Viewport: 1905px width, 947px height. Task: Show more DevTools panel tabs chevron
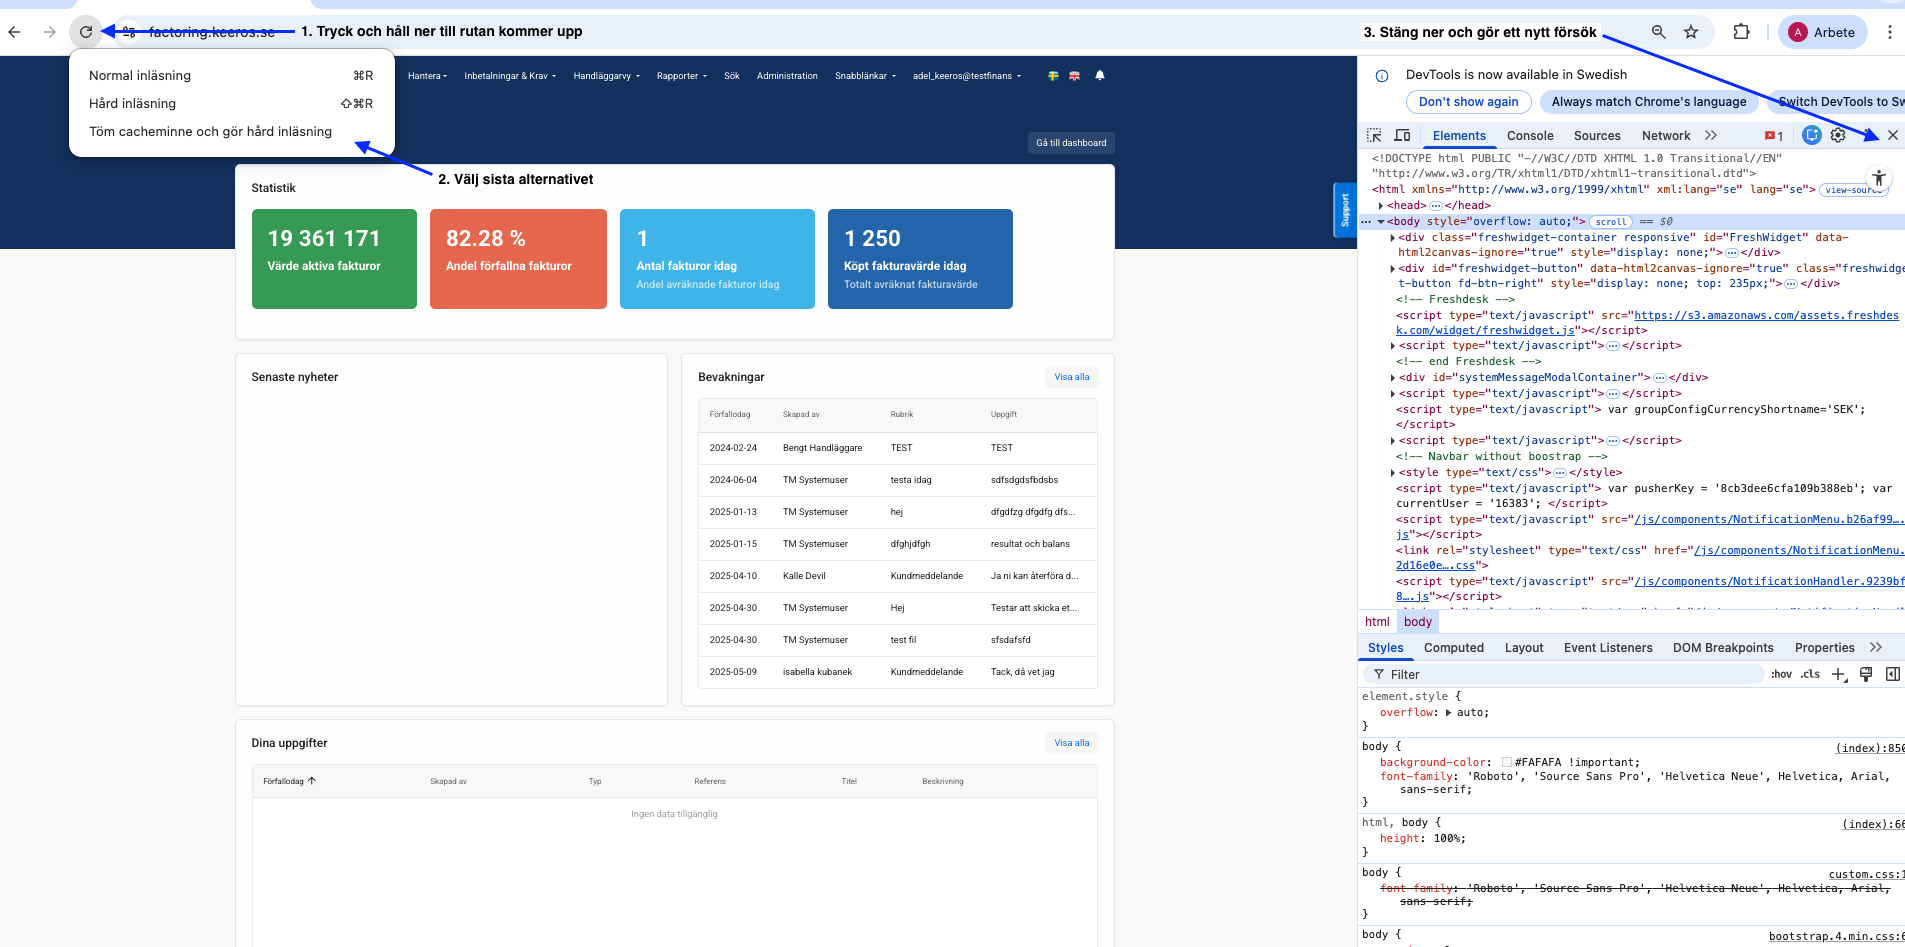pyautogui.click(x=1711, y=135)
